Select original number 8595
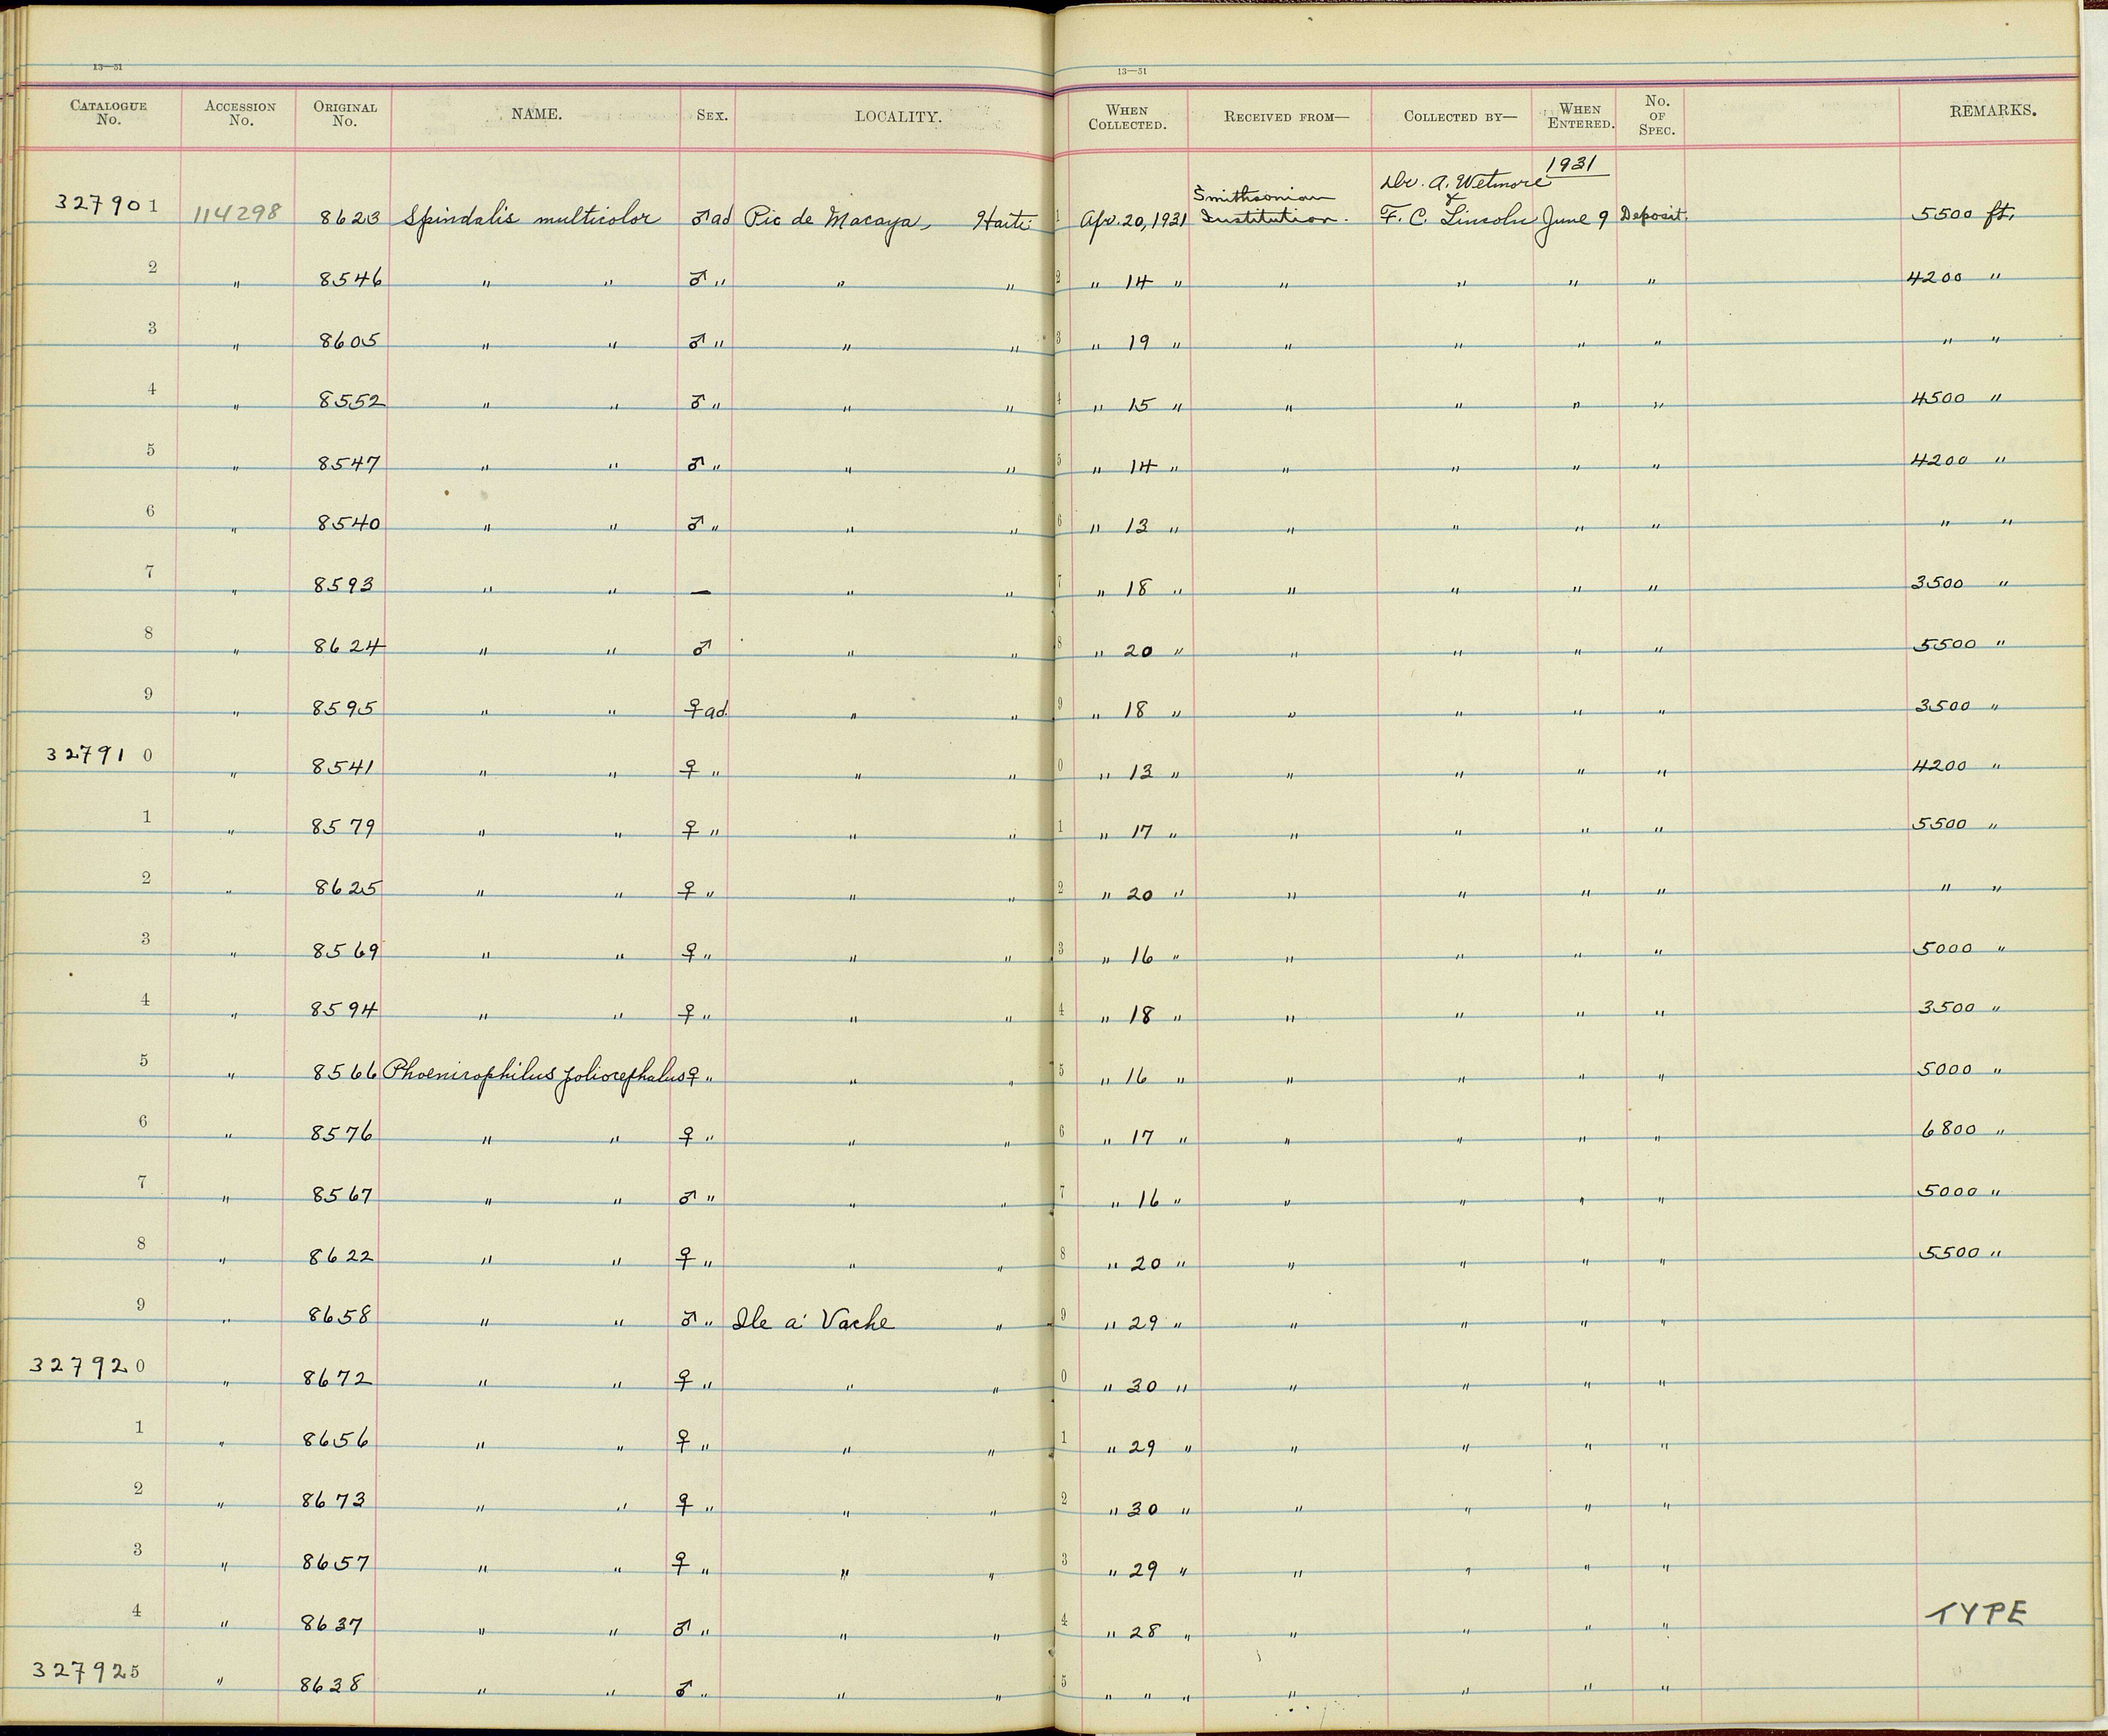2108x1736 pixels. 345,708
